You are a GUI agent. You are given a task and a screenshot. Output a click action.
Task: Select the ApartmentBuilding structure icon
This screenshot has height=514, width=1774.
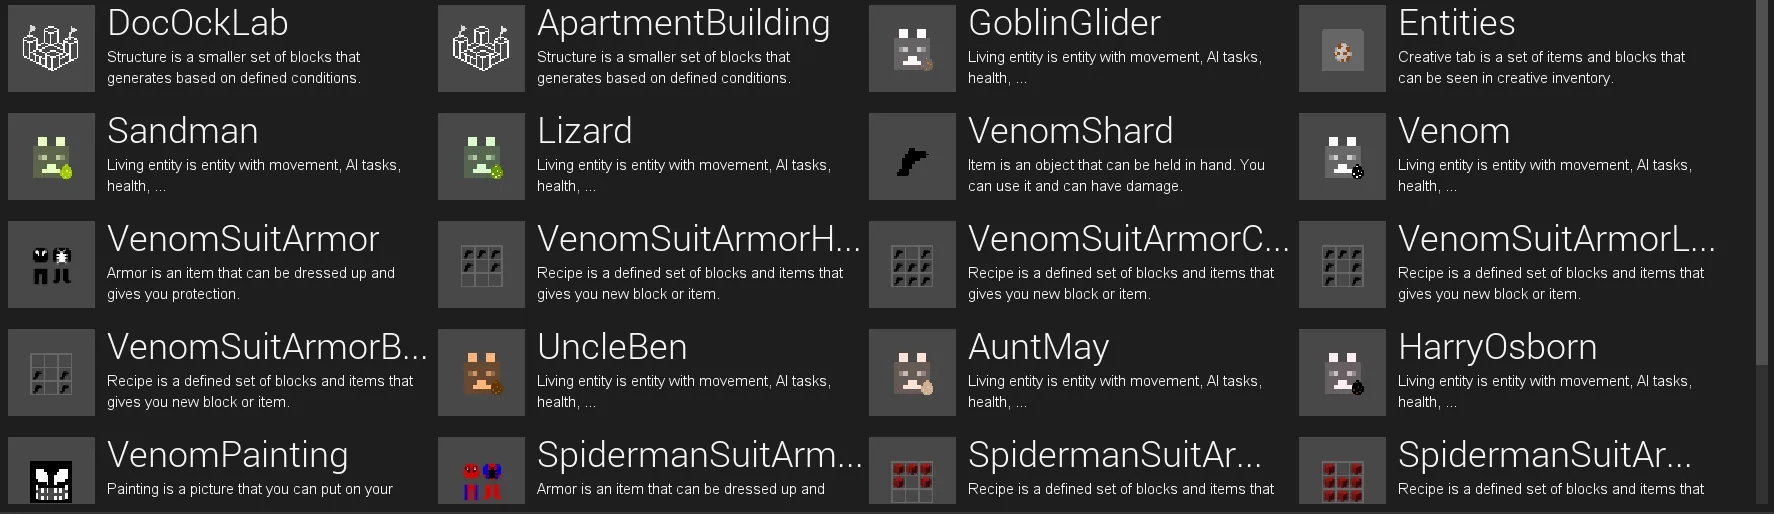click(x=481, y=48)
